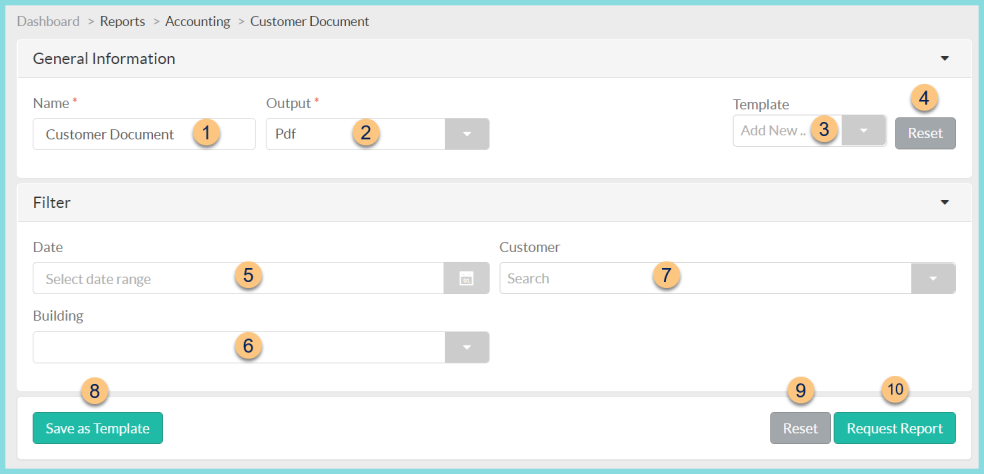Click the General Information header title

pos(104,58)
